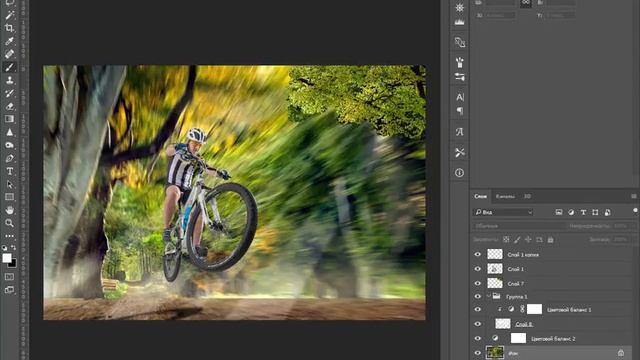This screenshot has width=640, height=360.
Task: Filter layers by pixel layers icon
Action: [559, 212]
